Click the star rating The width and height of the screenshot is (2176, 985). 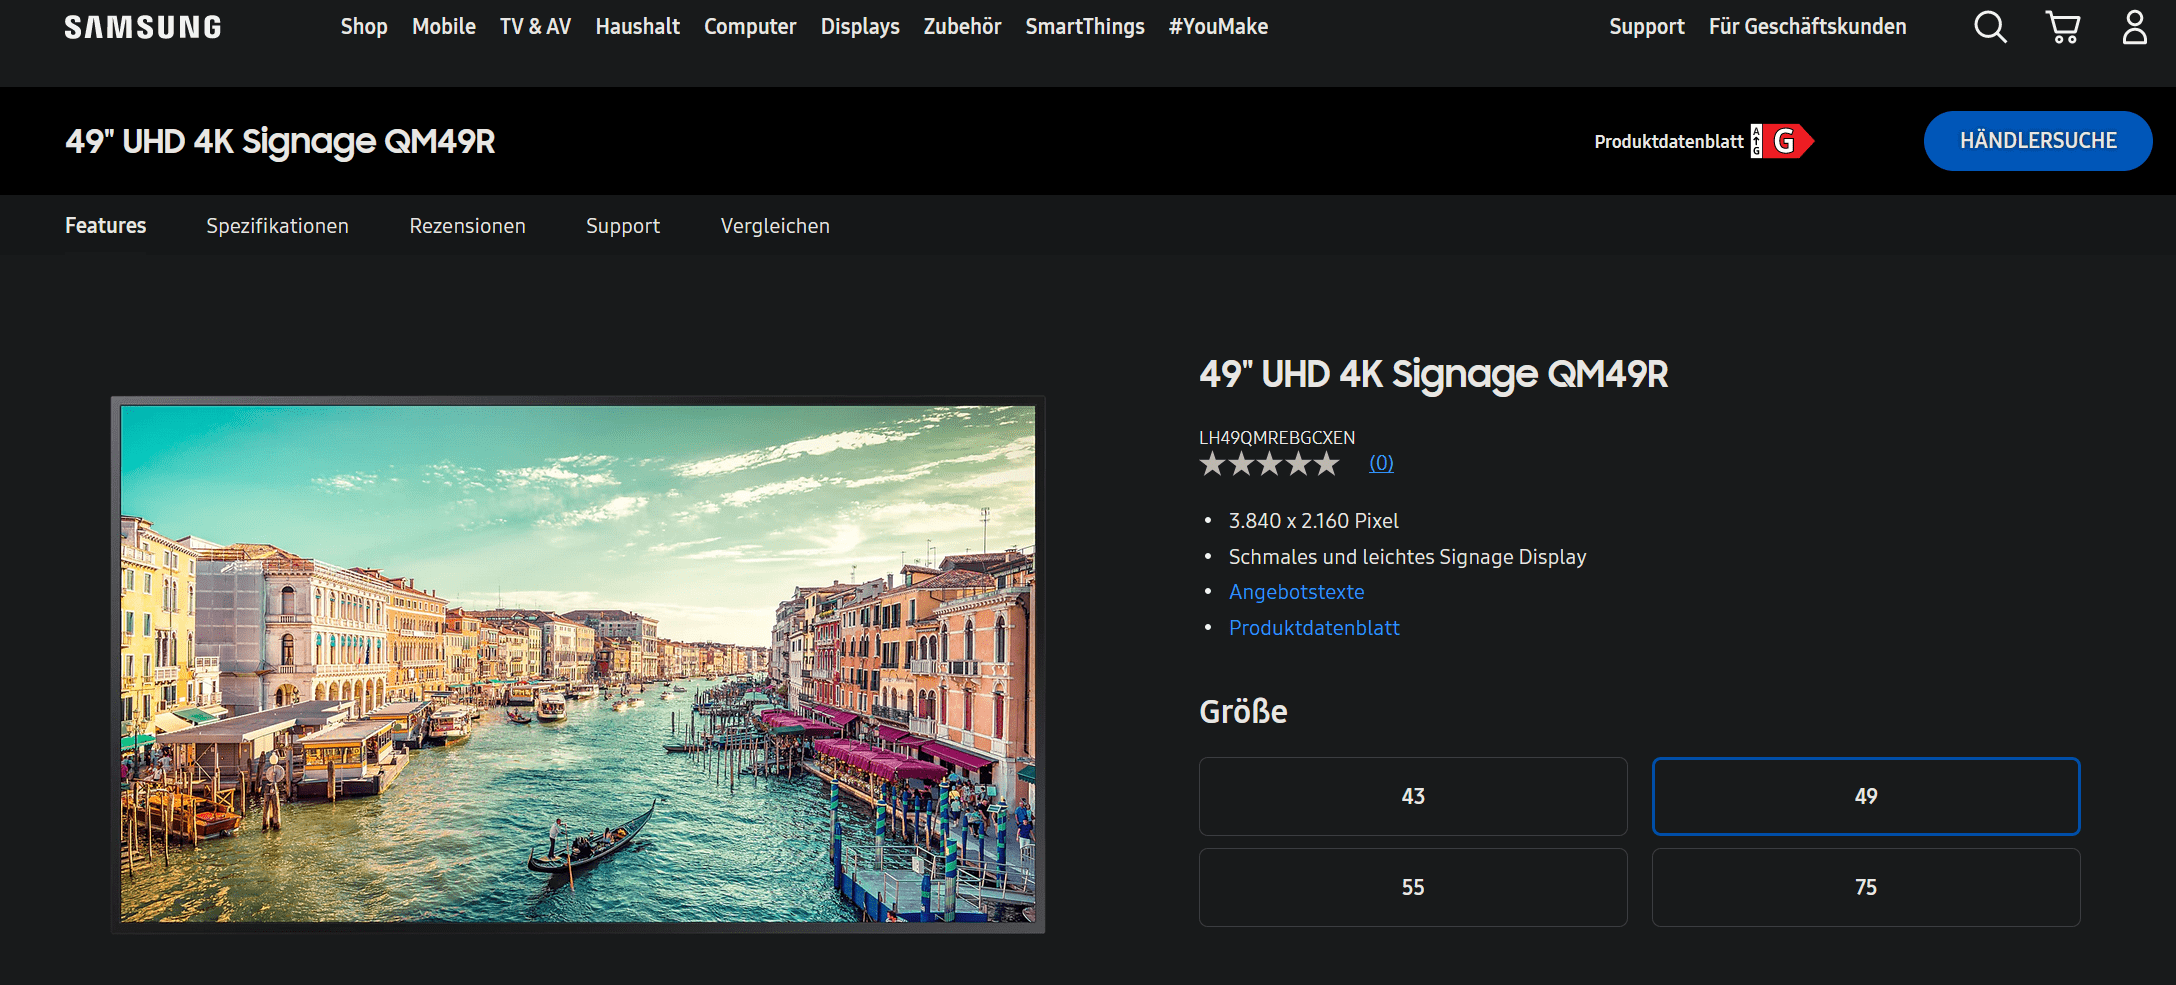tap(1269, 464)
